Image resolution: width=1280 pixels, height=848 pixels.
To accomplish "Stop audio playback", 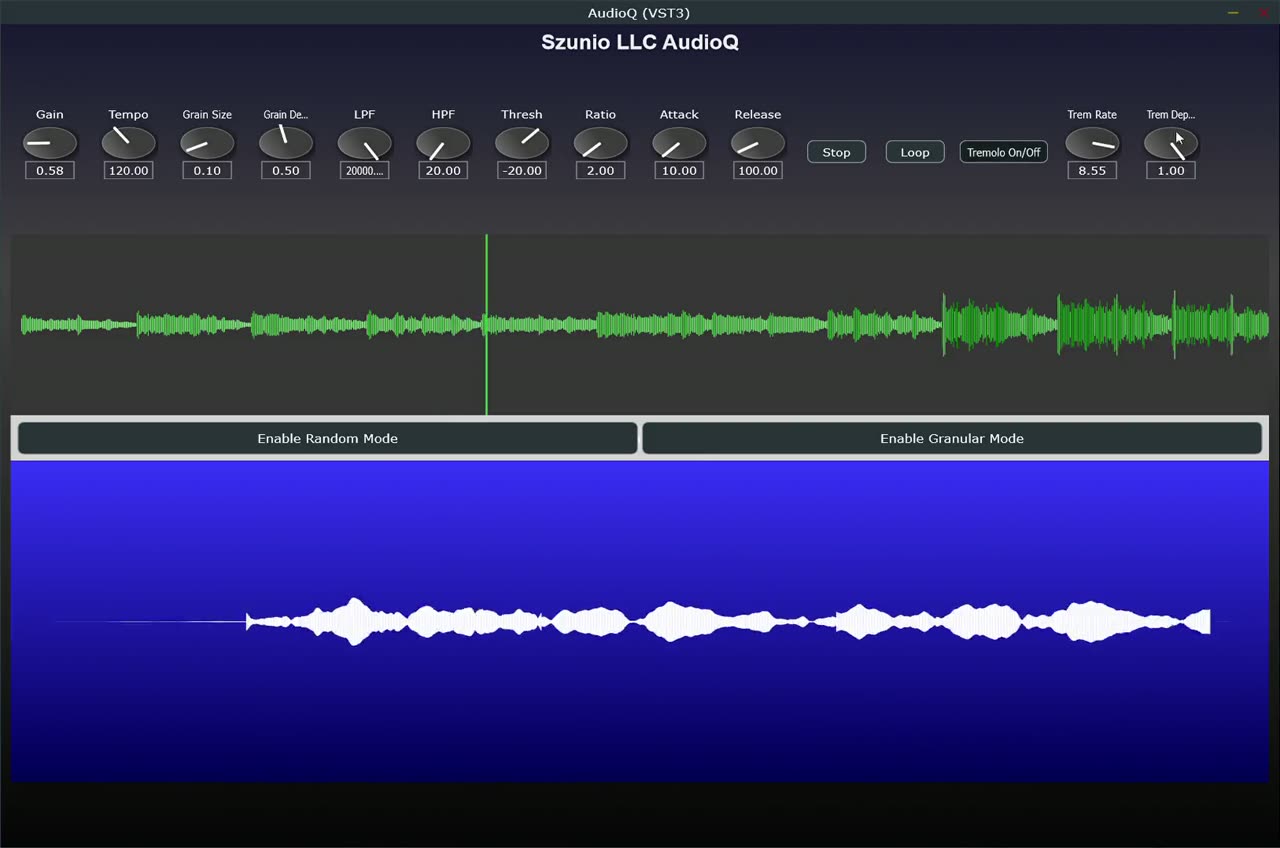I will tap(836, 152).
